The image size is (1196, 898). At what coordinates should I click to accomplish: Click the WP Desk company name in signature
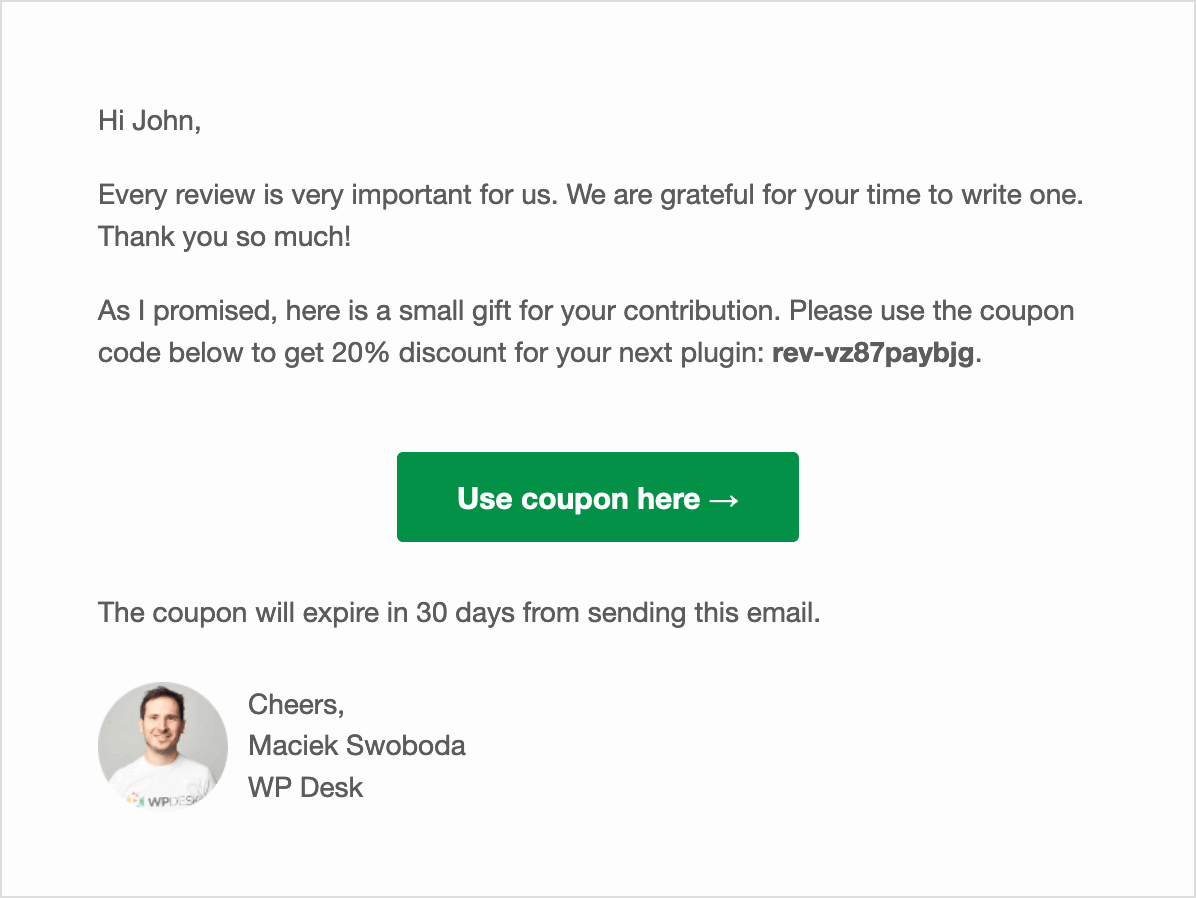(305, 787)
